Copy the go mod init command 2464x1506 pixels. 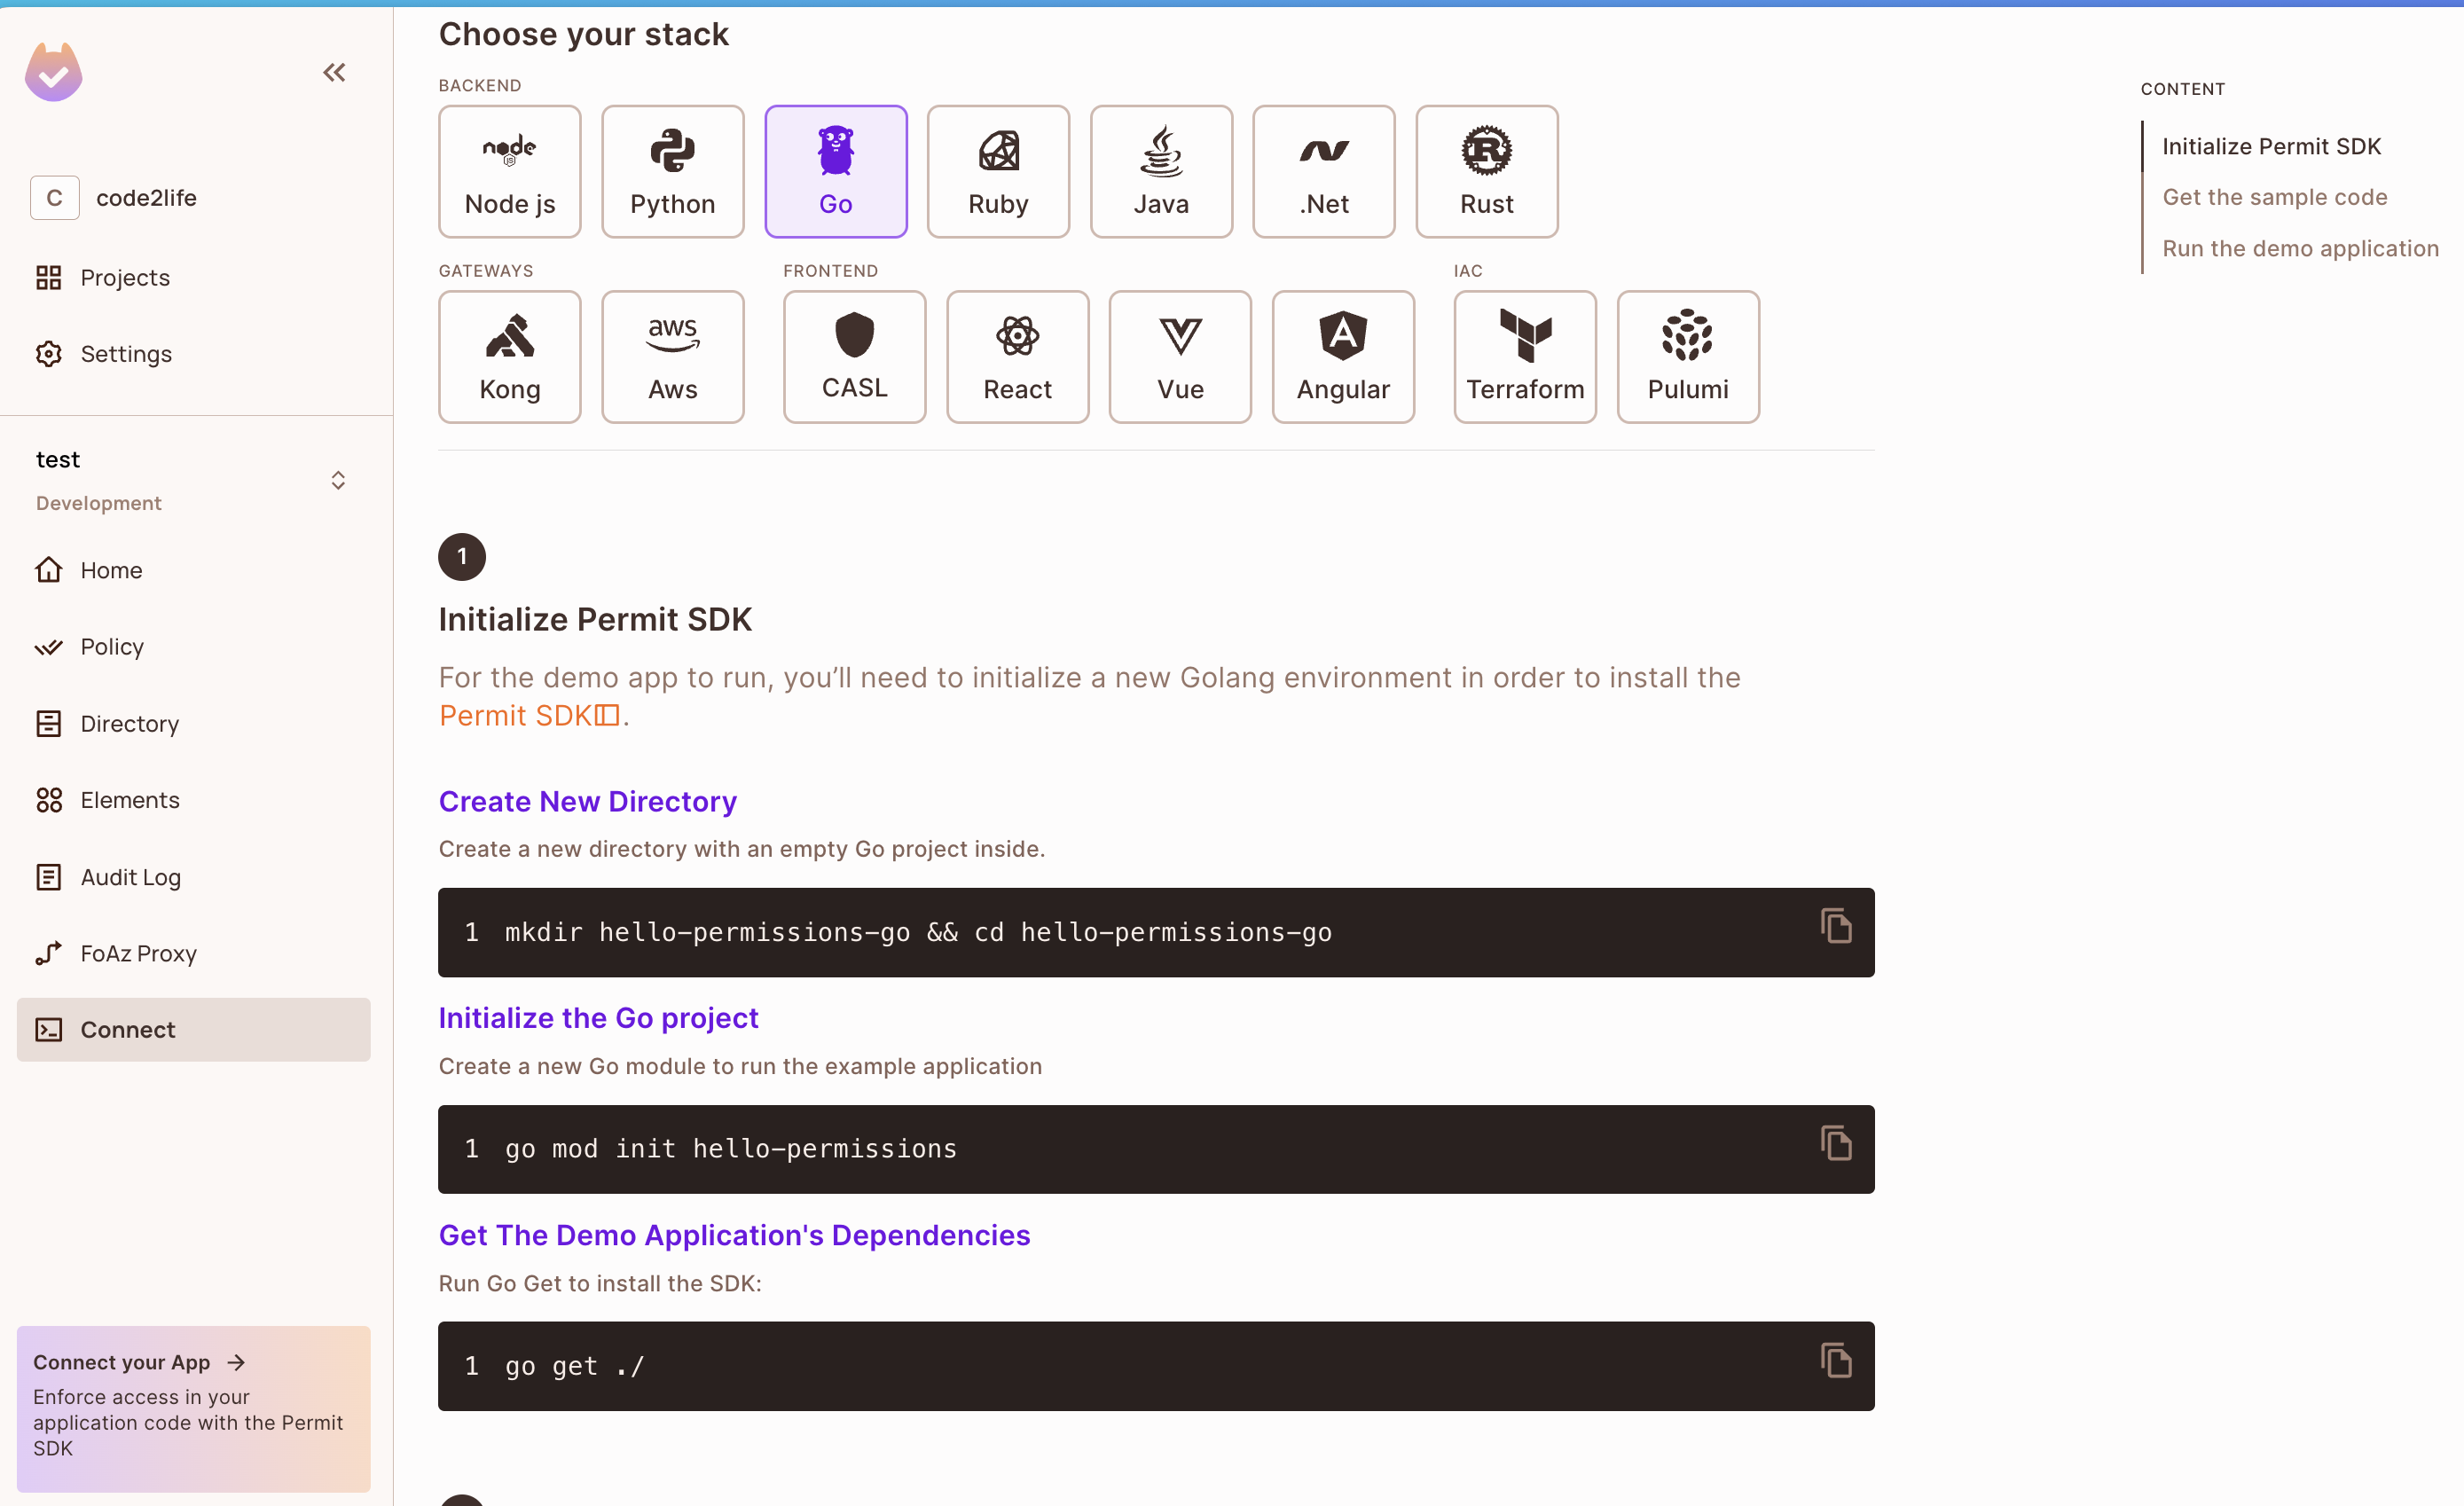pos(1836,1143)
